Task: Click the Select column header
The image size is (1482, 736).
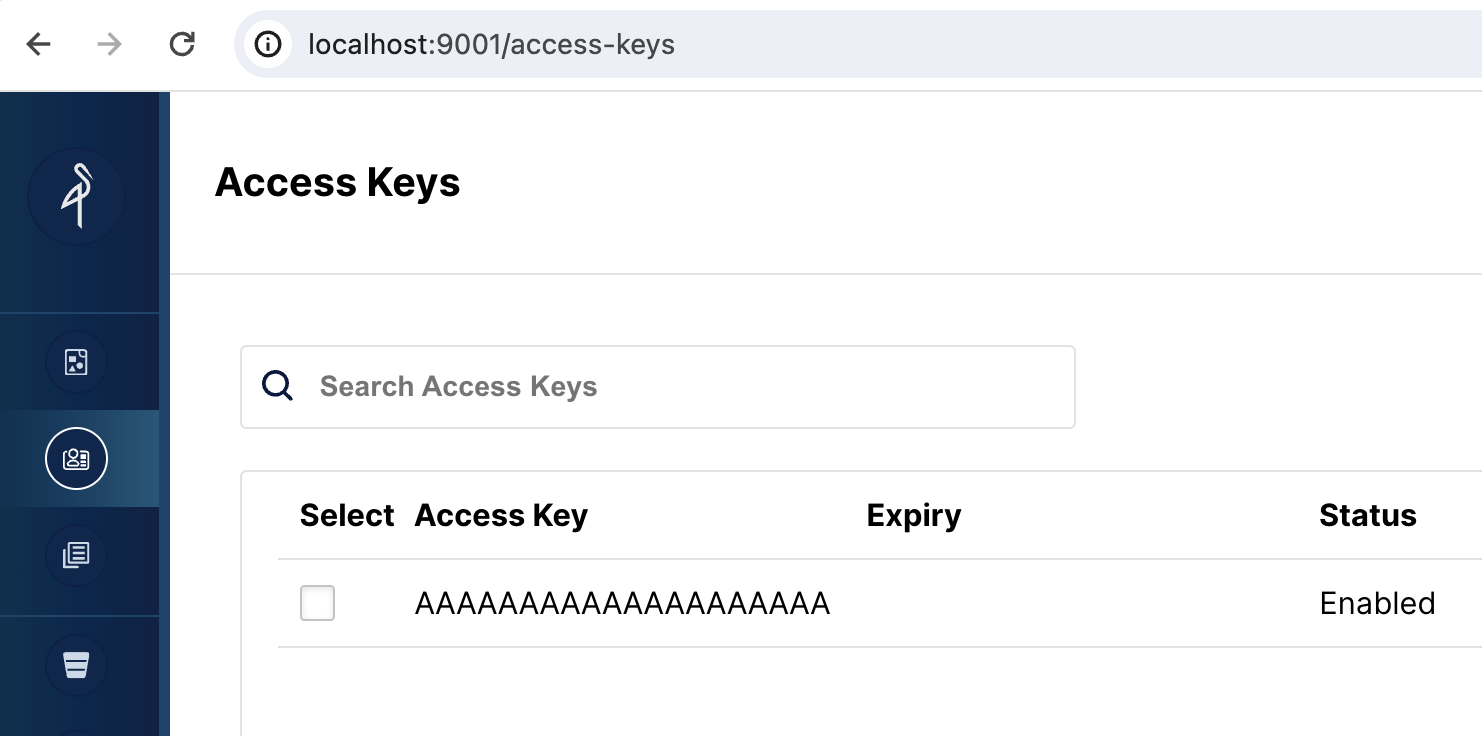Action: 347,515
